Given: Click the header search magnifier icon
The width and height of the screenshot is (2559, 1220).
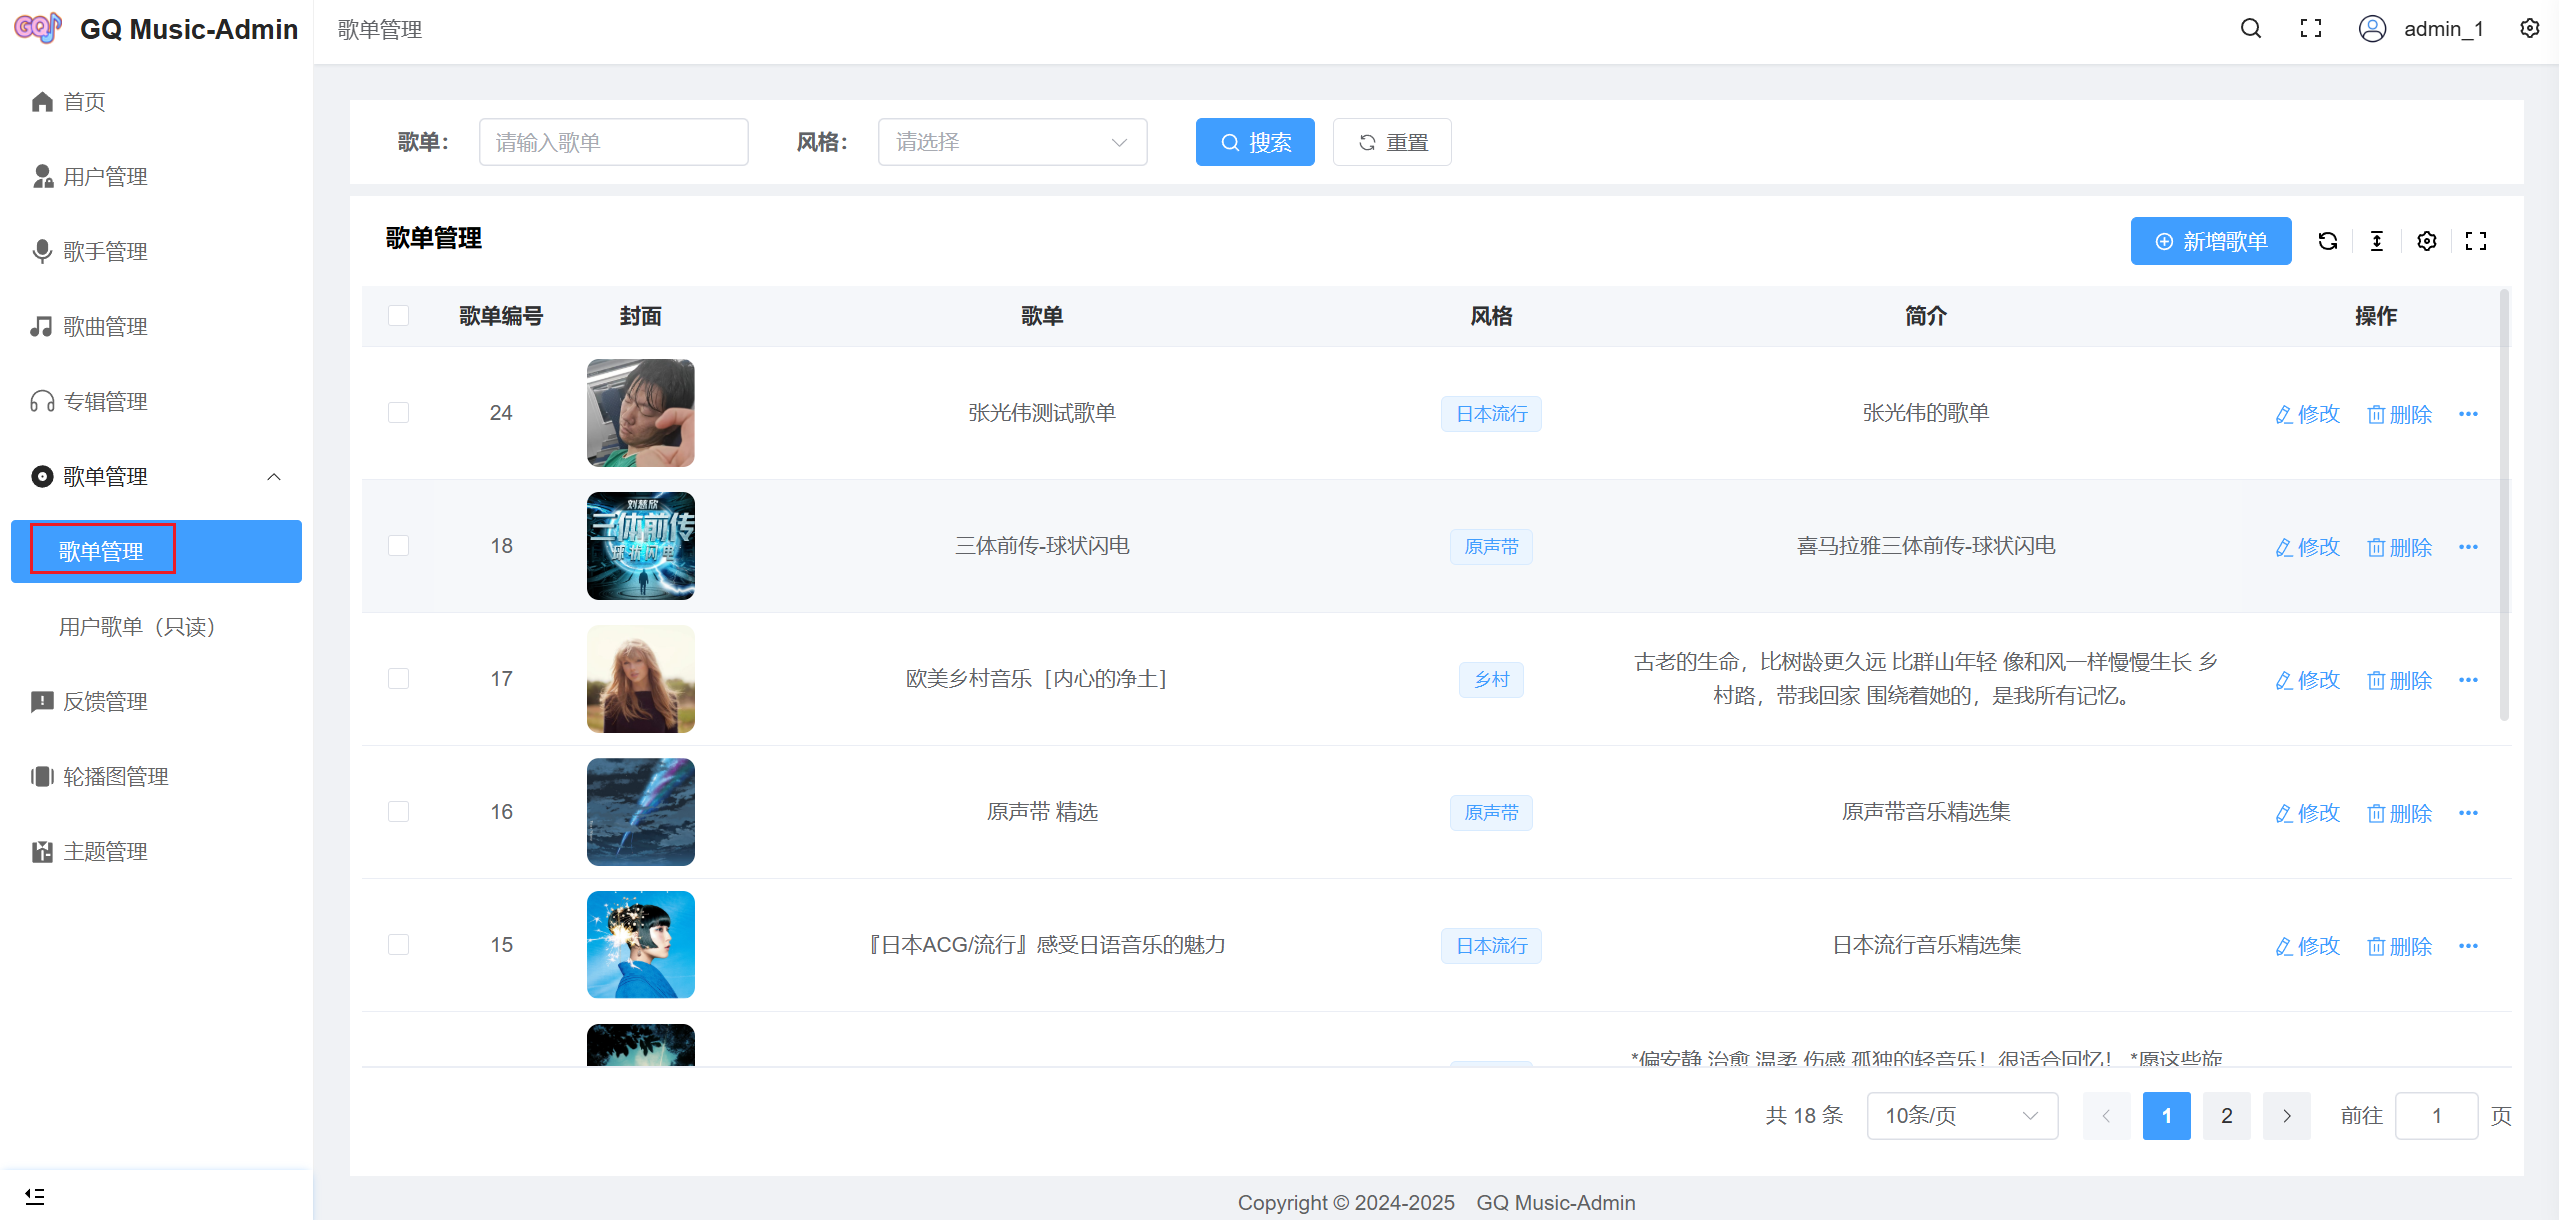Looking at the screenshot, I should (2250, 29).
